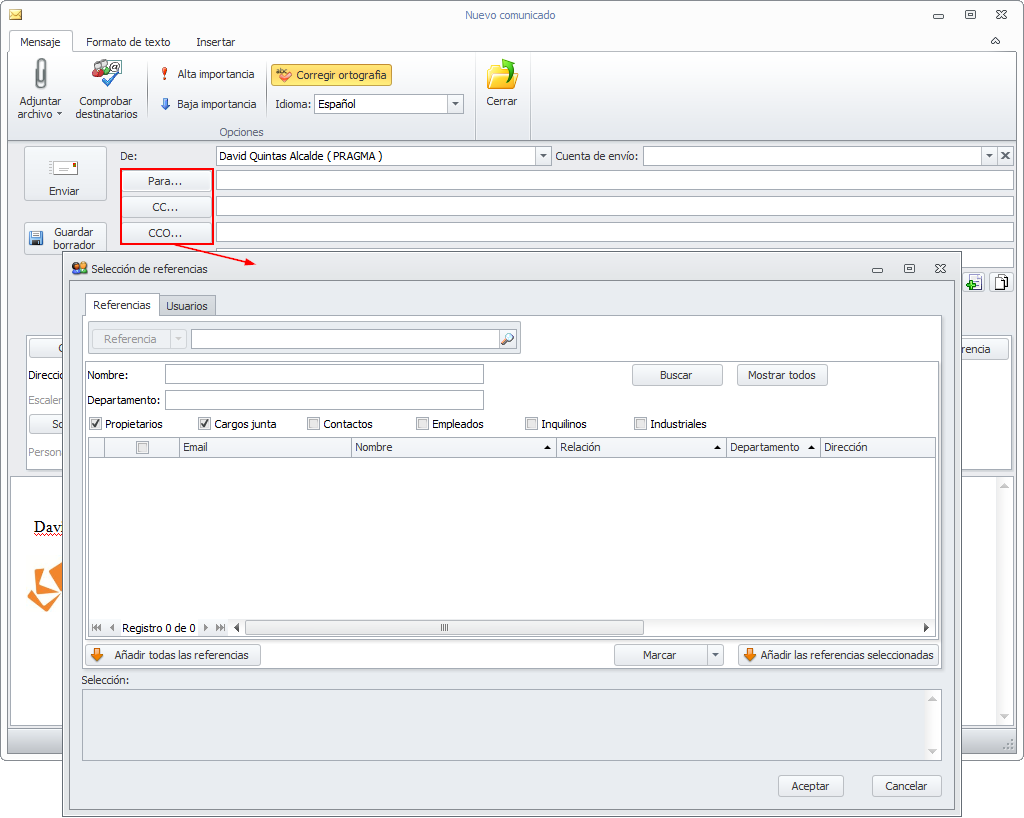Click Selección box scroll down arrow
This screenshot has width=1024, height=818.
933,751
